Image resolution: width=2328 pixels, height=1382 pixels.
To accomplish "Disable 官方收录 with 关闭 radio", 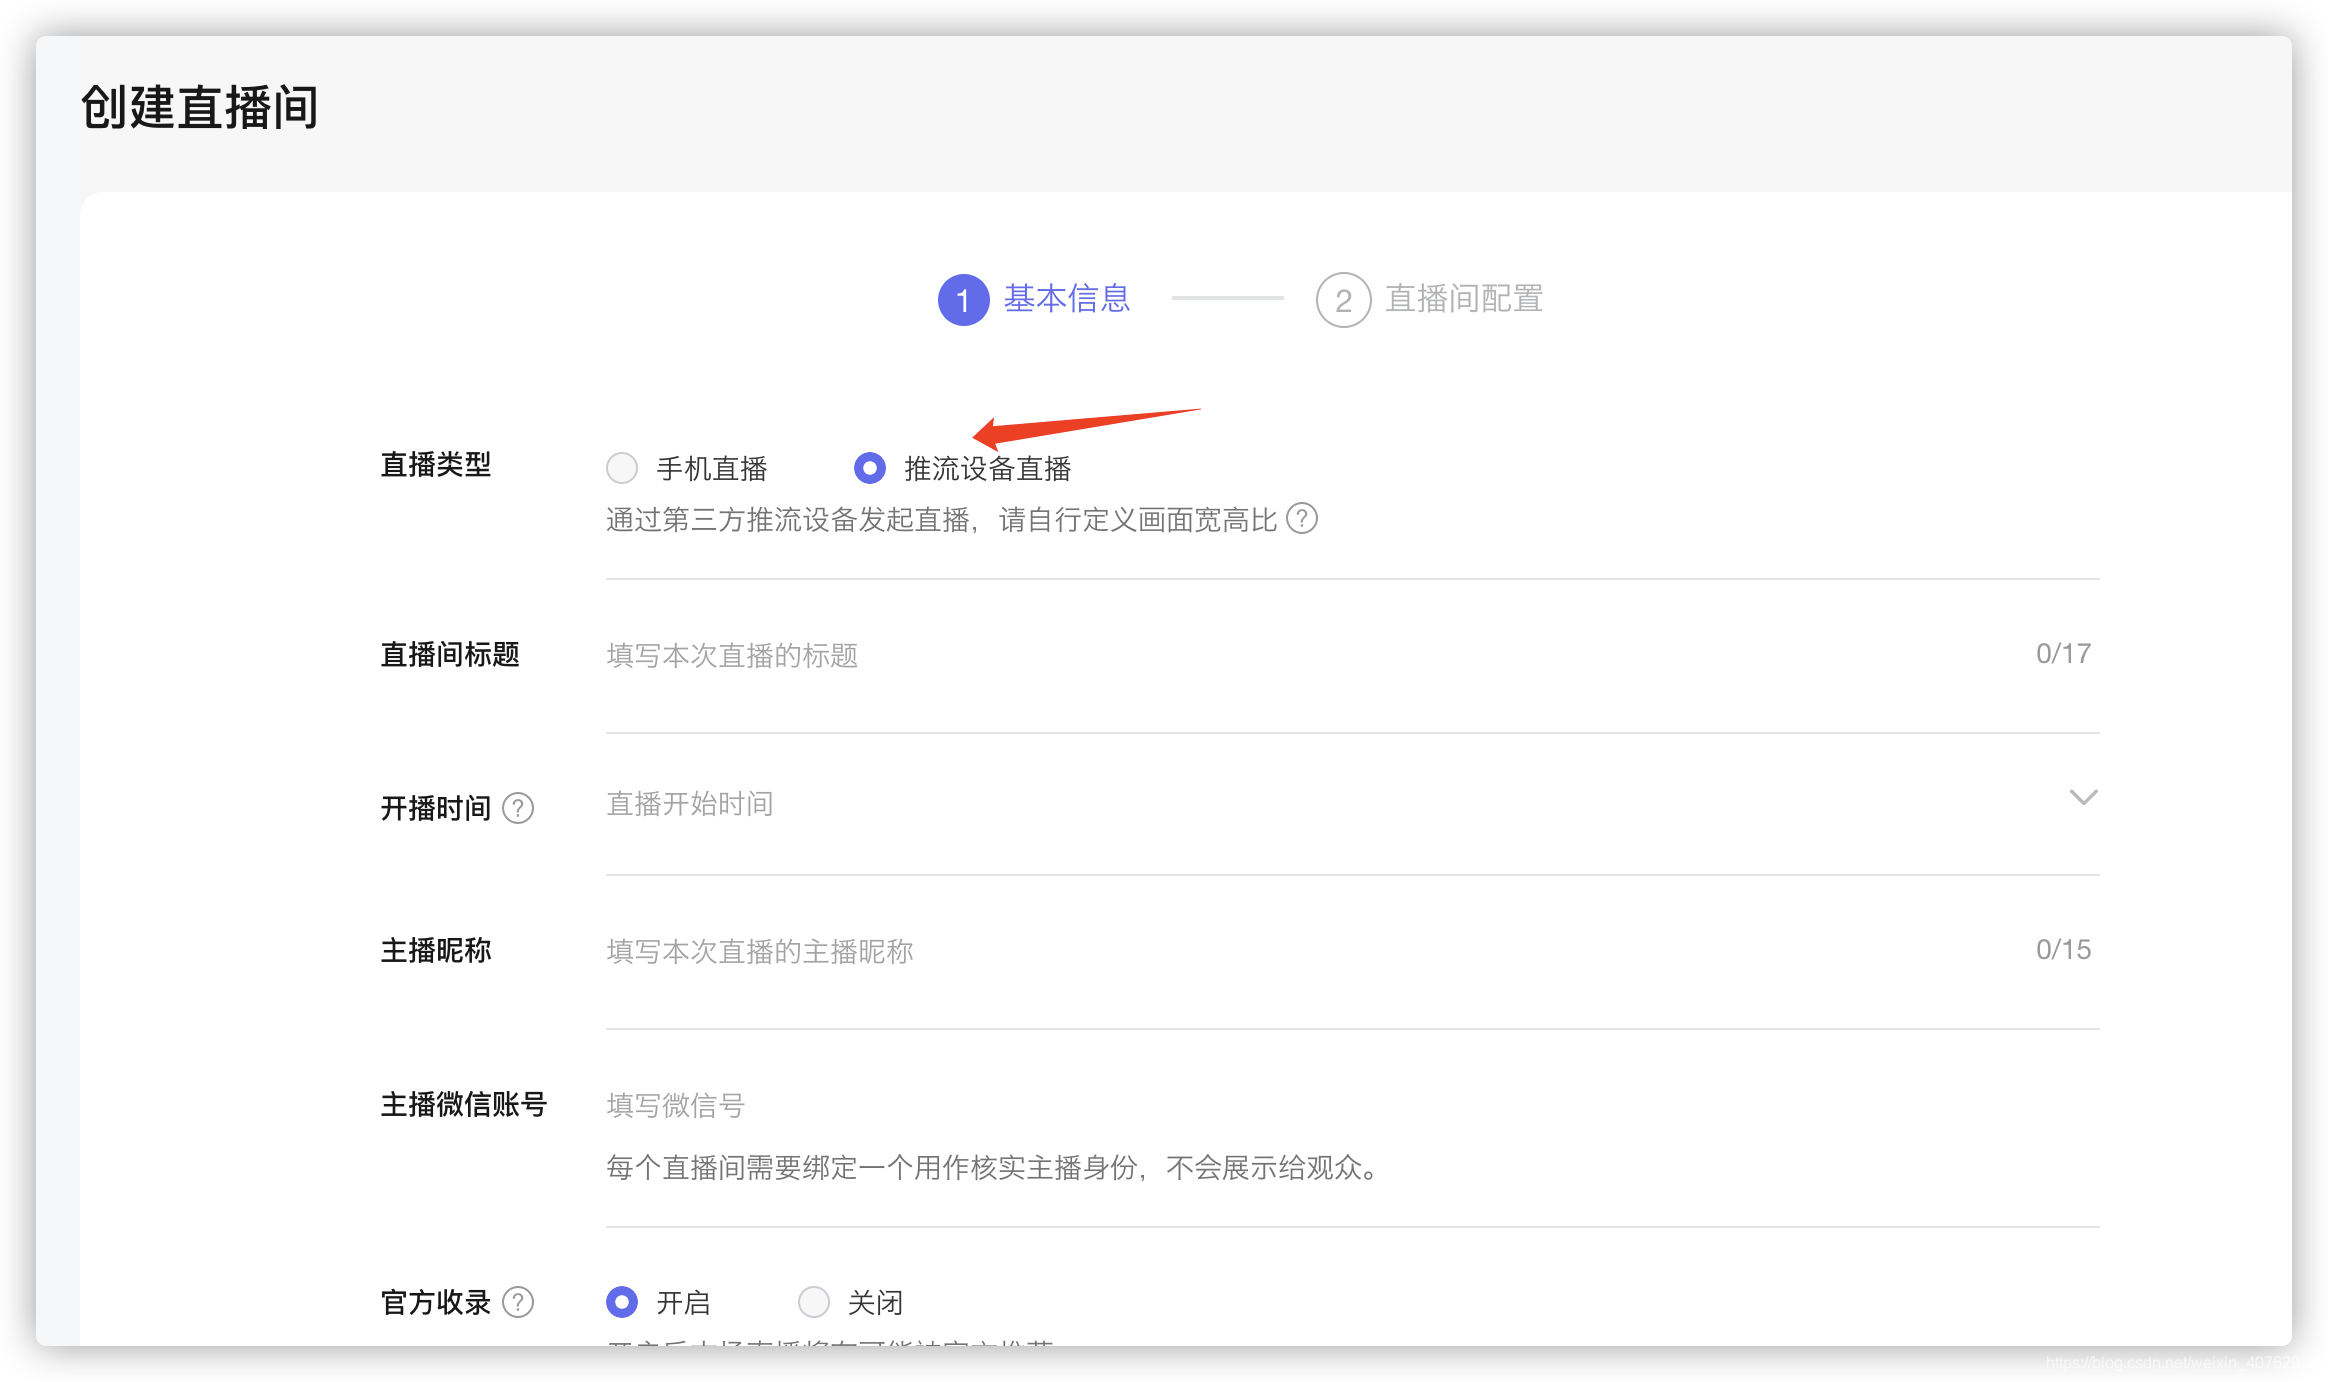I will coord(814,1302).
